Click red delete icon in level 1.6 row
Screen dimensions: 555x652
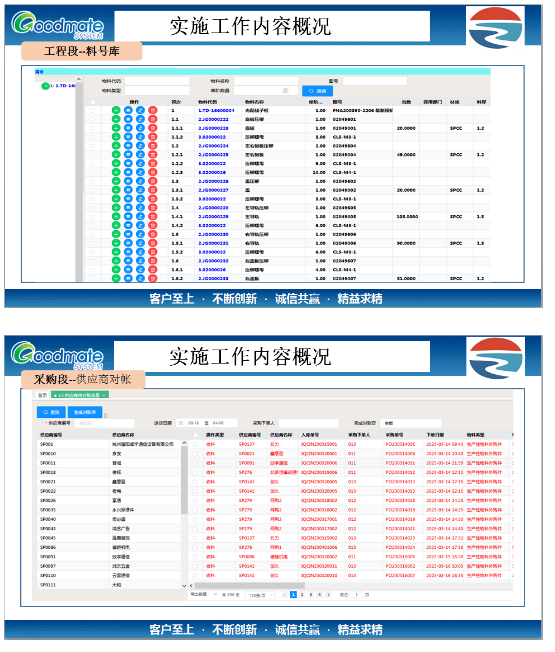(x=153, y=261)
